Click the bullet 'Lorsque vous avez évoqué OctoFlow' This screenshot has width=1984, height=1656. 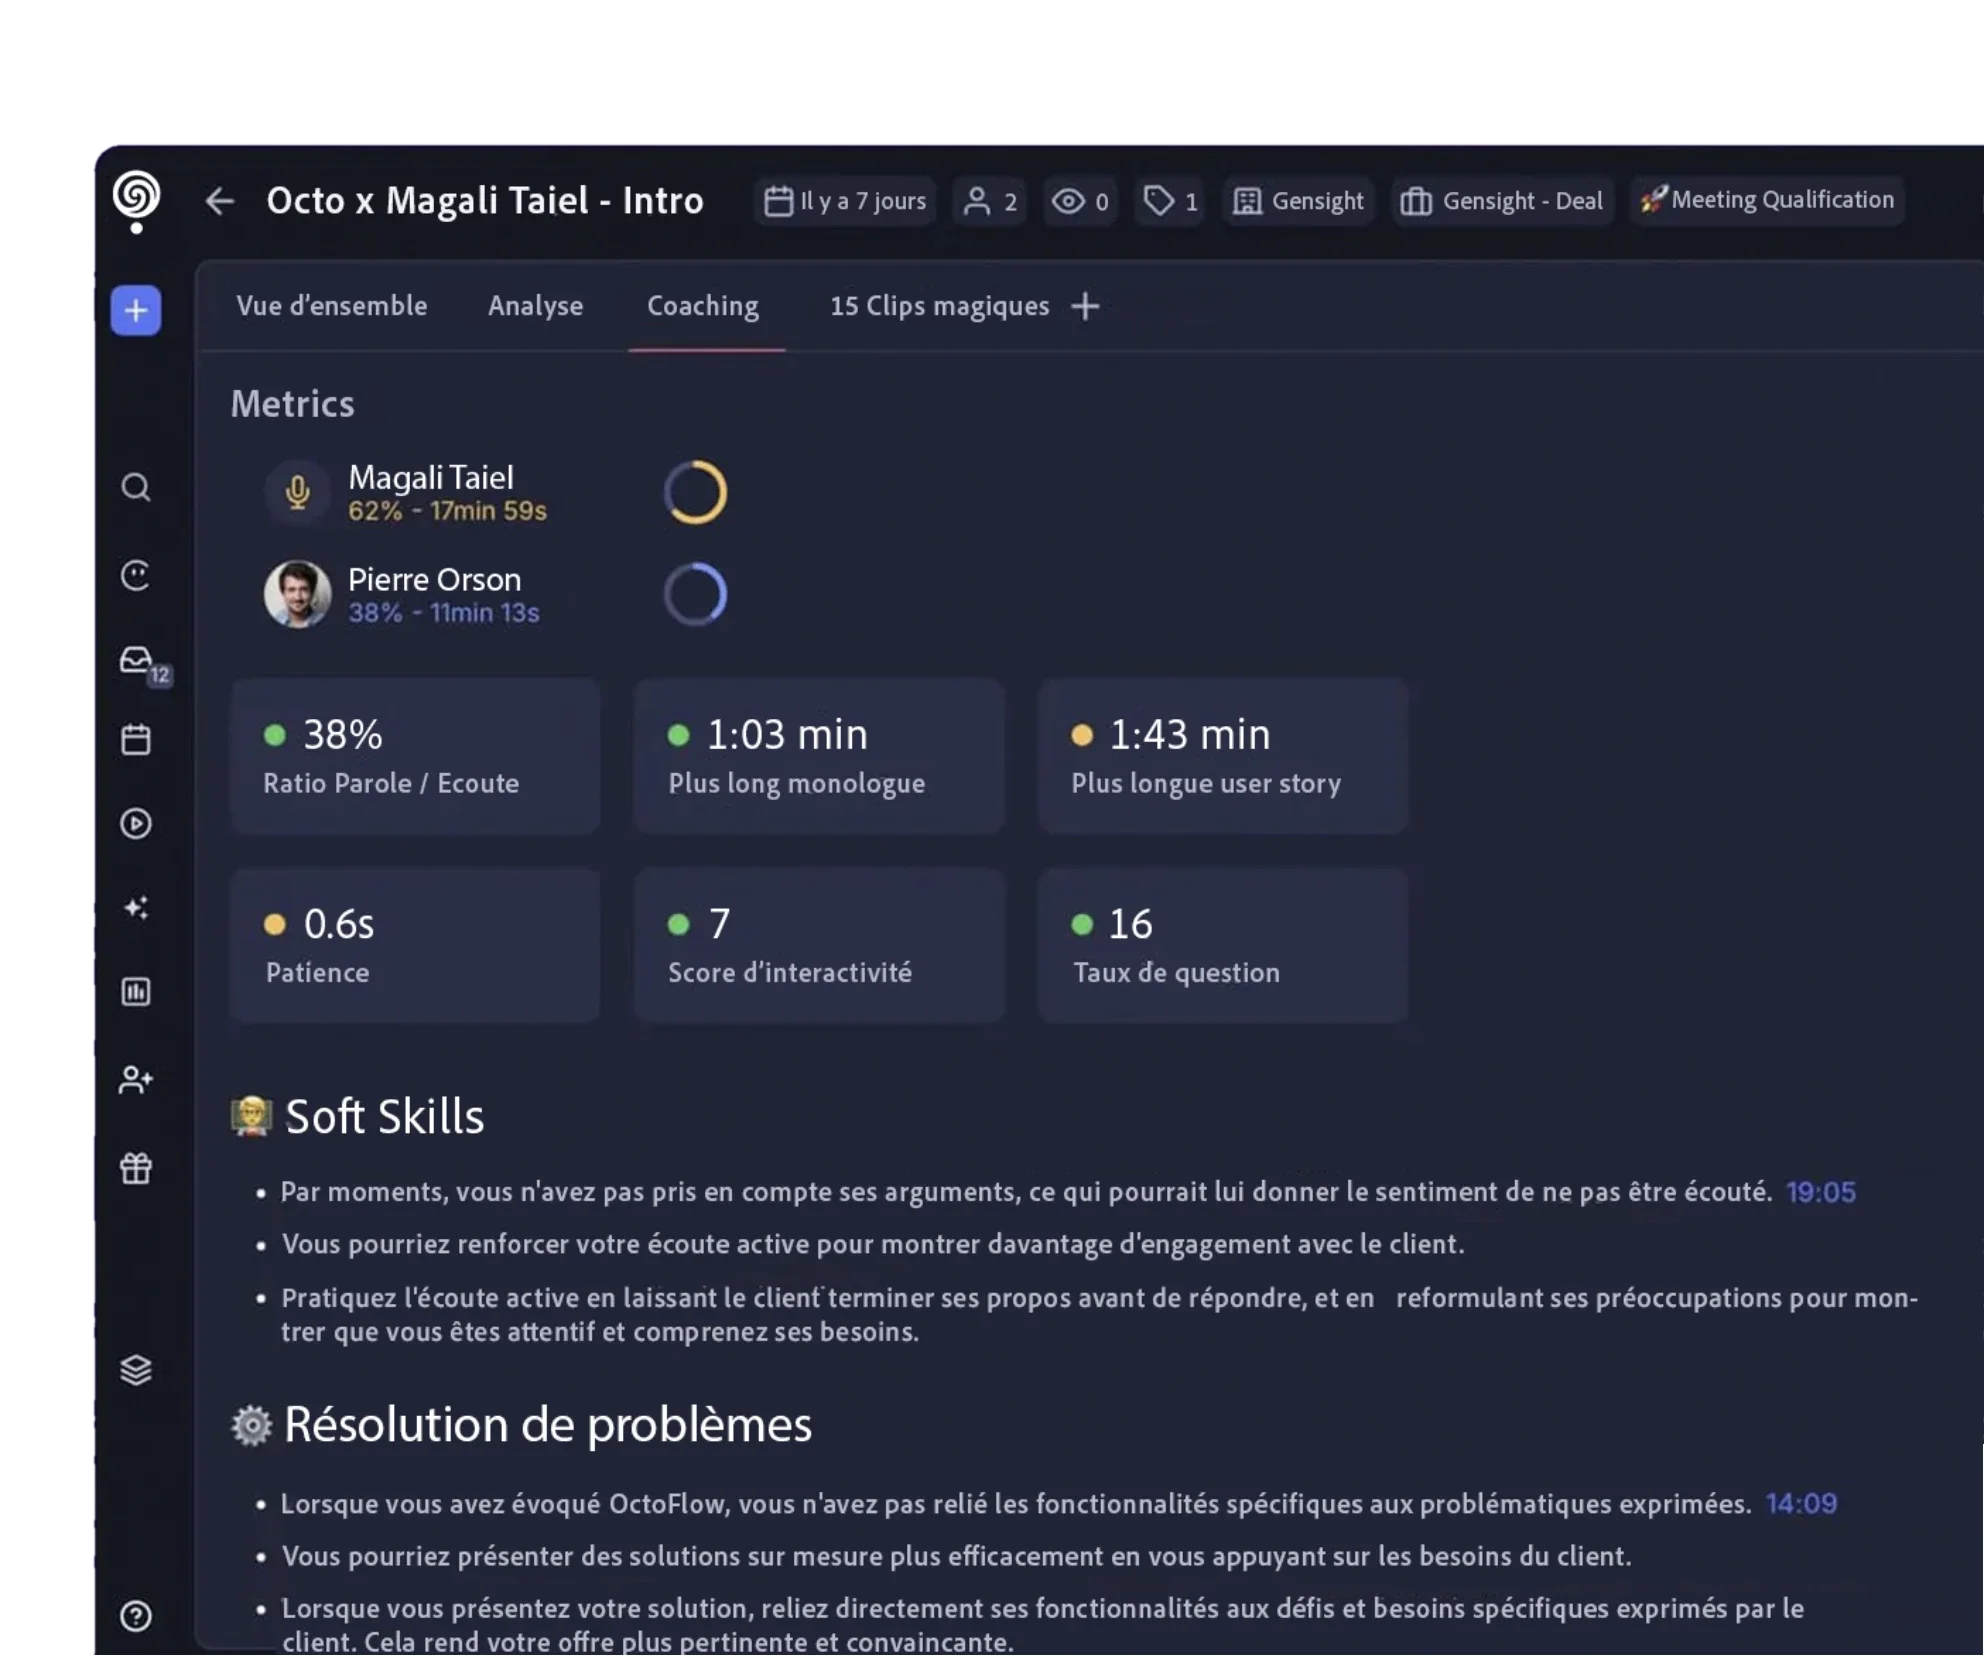(1016, 1504)
